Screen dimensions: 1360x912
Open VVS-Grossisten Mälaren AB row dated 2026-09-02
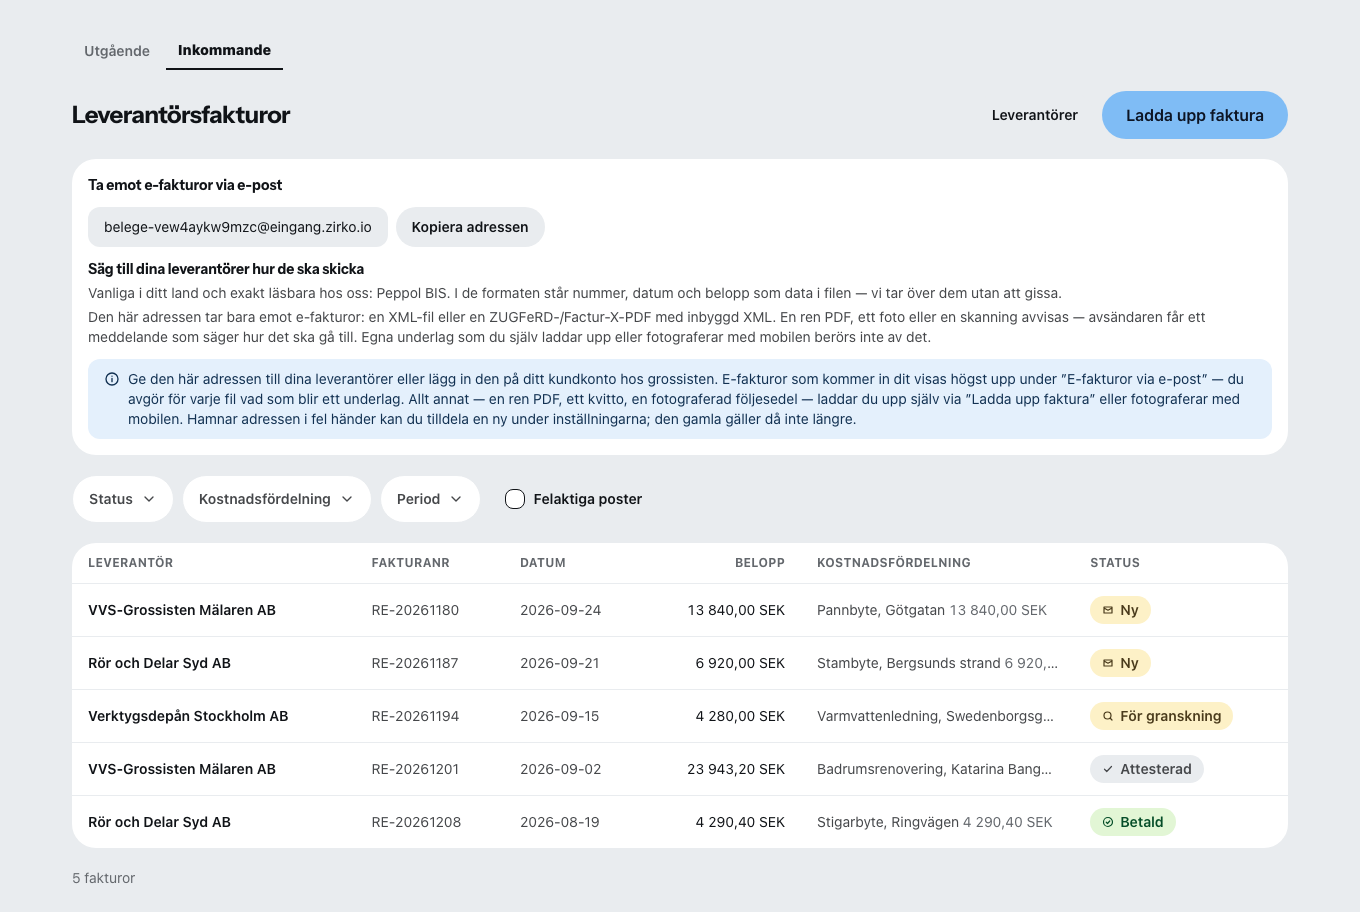click(x=680, y=769)
